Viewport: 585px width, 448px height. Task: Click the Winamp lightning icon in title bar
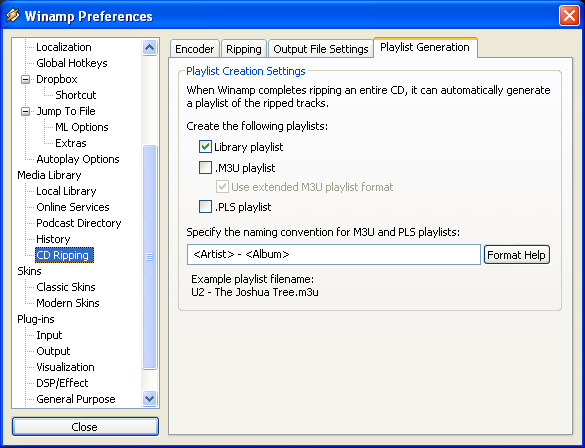13,16
